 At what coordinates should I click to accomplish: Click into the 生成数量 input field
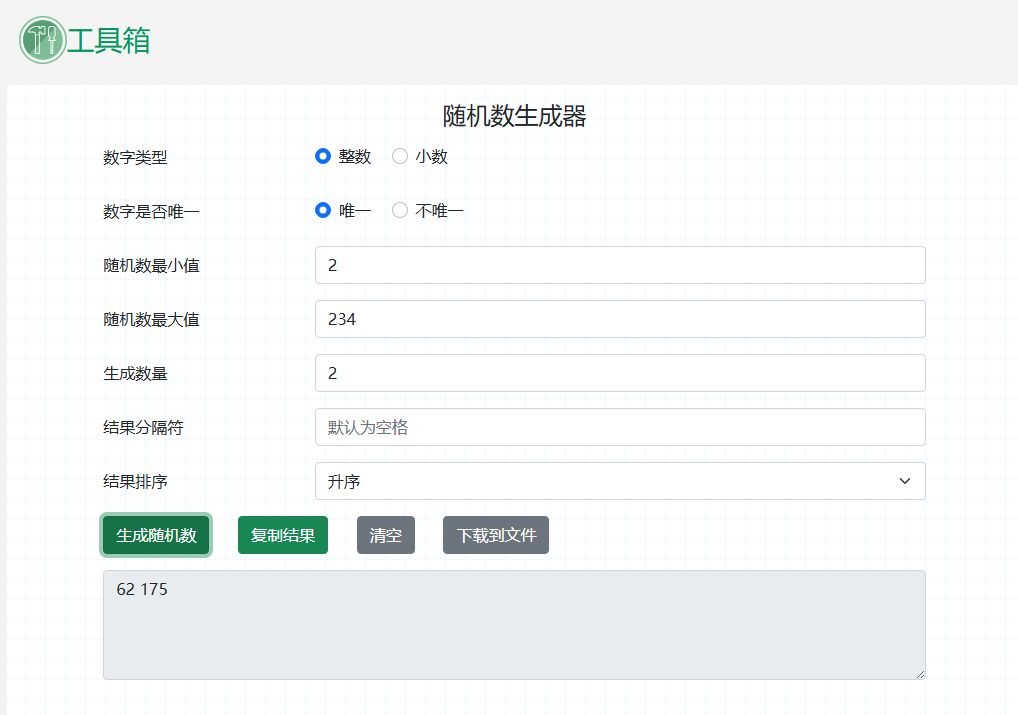[x=620, y=373]
